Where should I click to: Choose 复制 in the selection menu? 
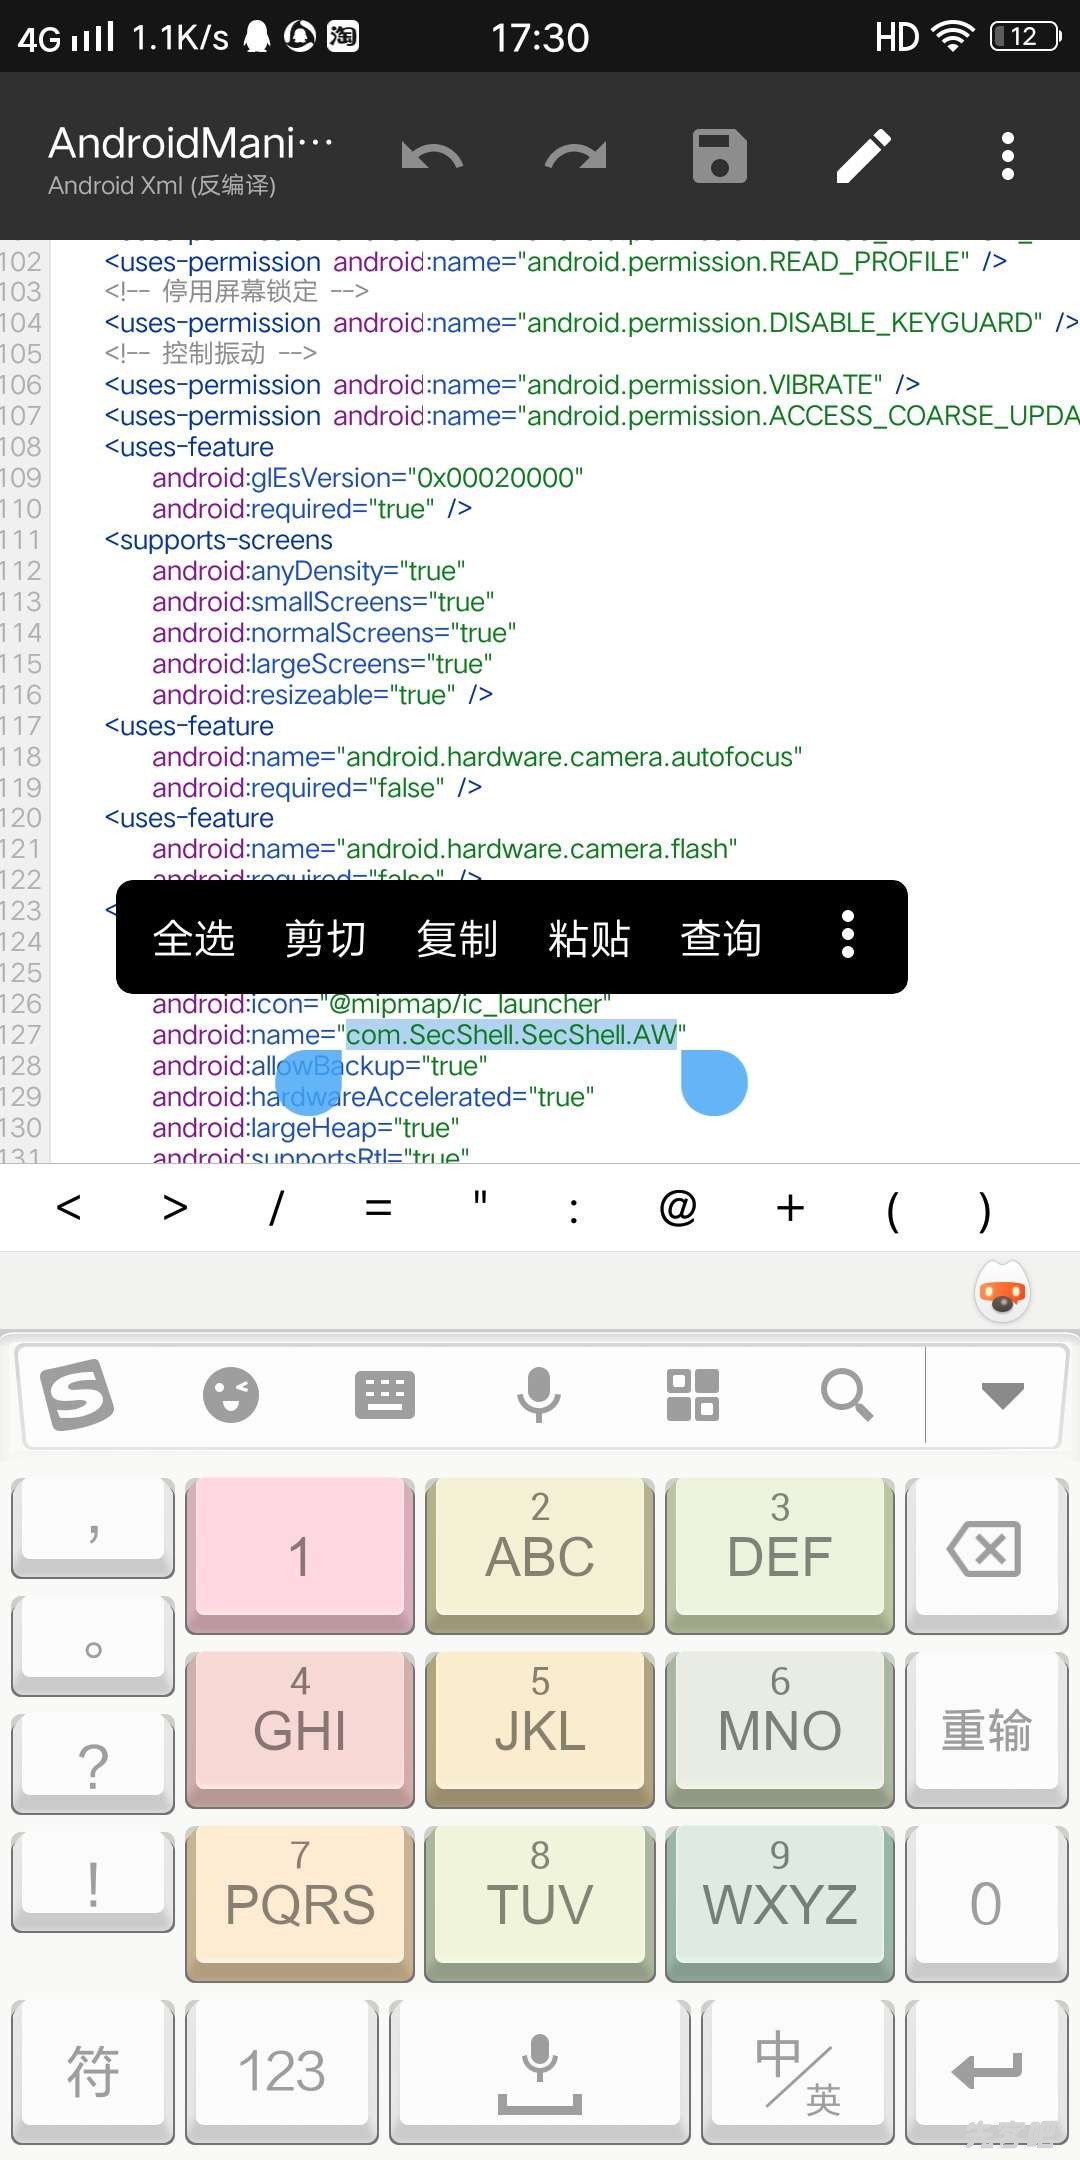point(458,938)
